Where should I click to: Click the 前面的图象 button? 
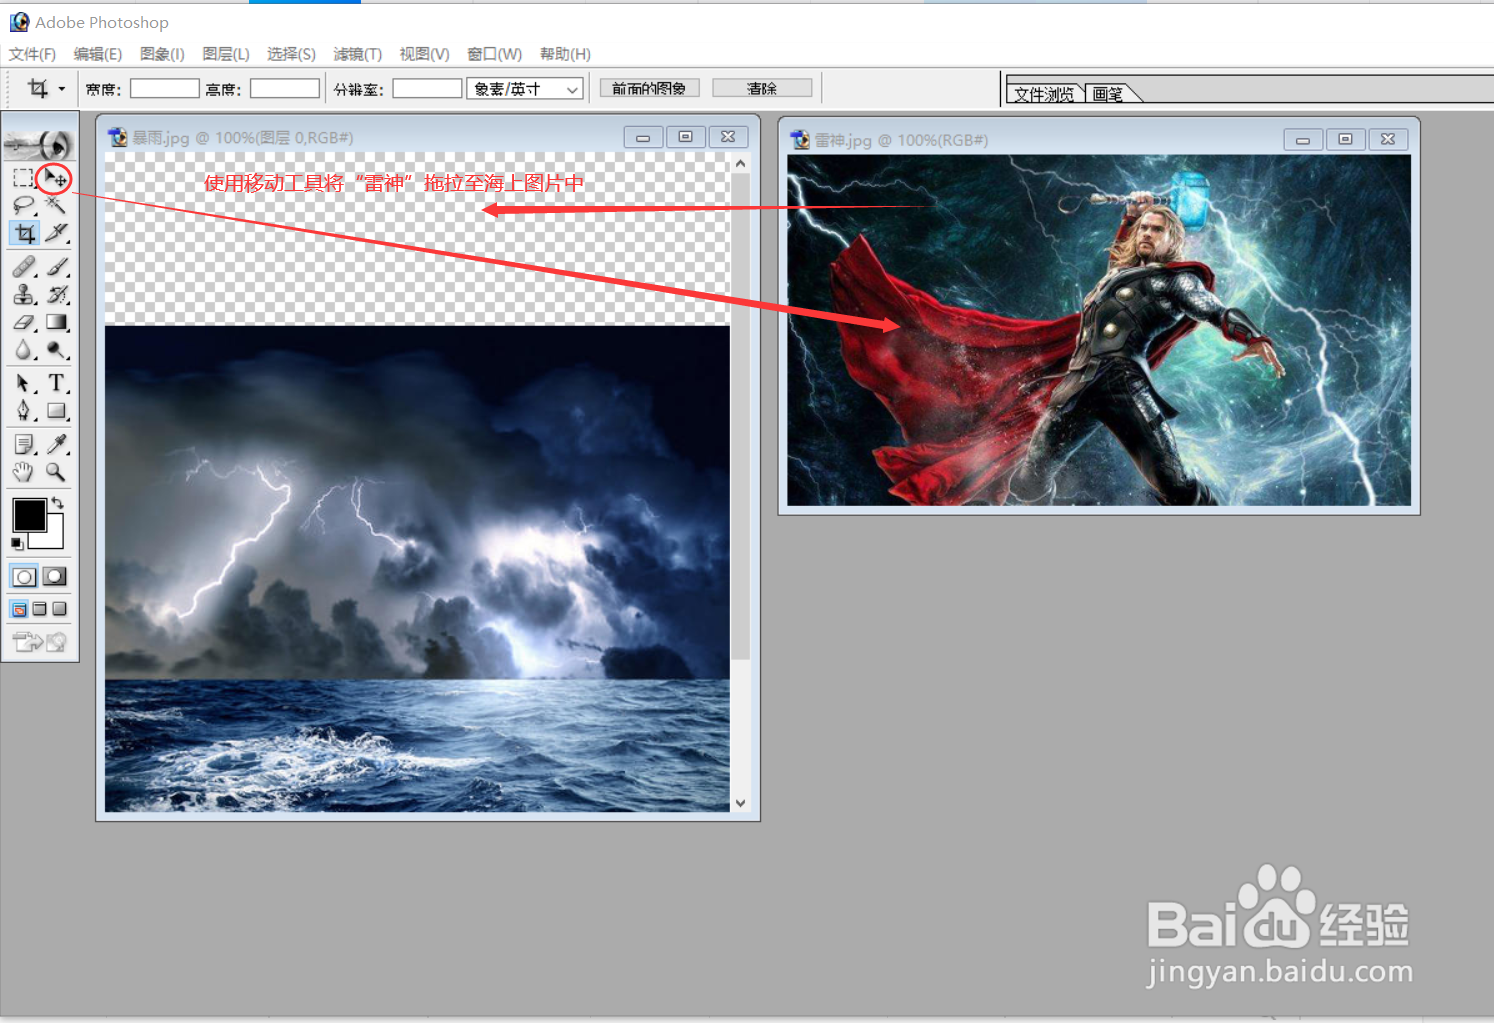(649, 88)
